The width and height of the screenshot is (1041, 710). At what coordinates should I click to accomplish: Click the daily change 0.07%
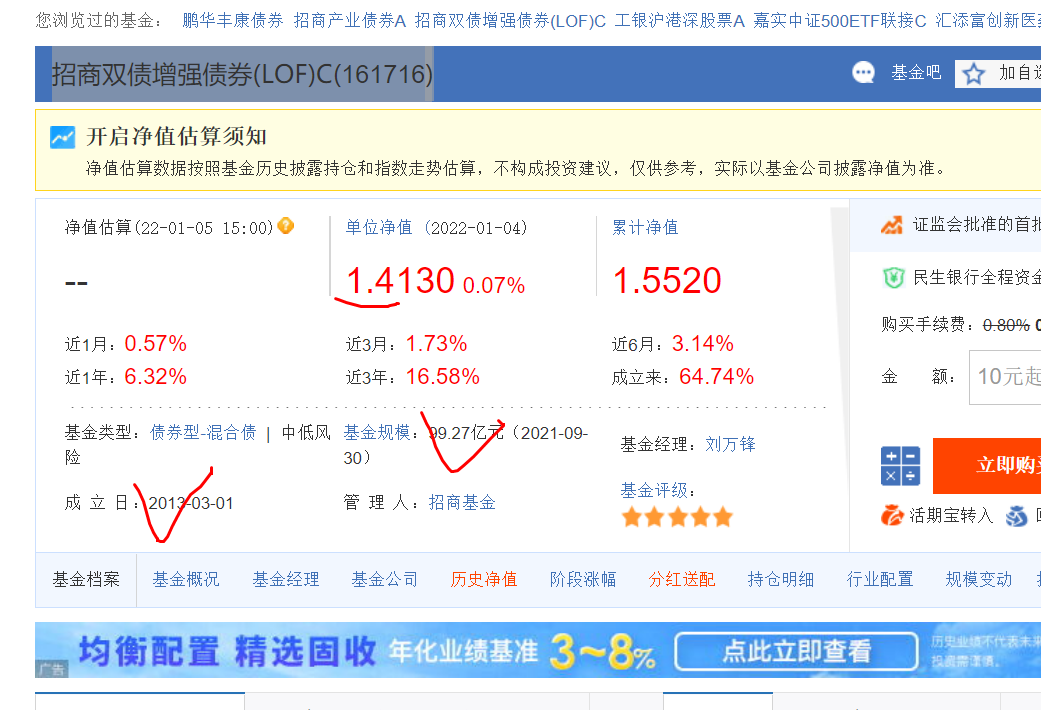[x=494, y=286]
